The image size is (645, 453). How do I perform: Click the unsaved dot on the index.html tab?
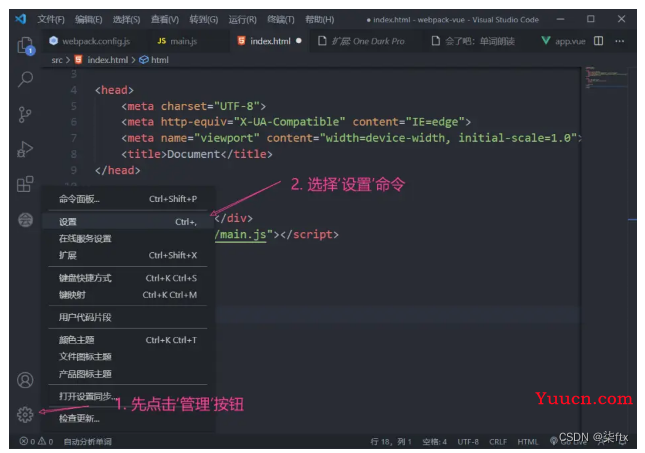coord(299,41)
